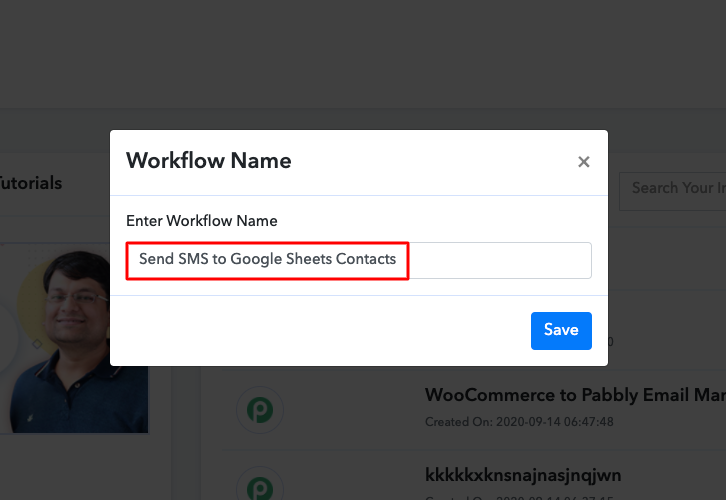726x500 pixels.
Task: Click the 'Created On: 2020-09-14 06:47:48' text
Action: point(519,422)
